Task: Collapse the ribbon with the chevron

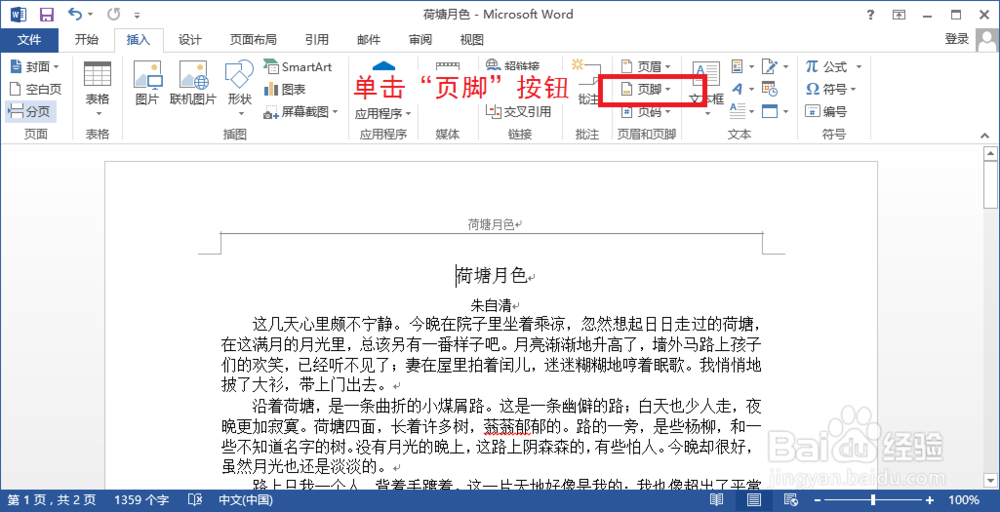Action: (x=984, y=135)
